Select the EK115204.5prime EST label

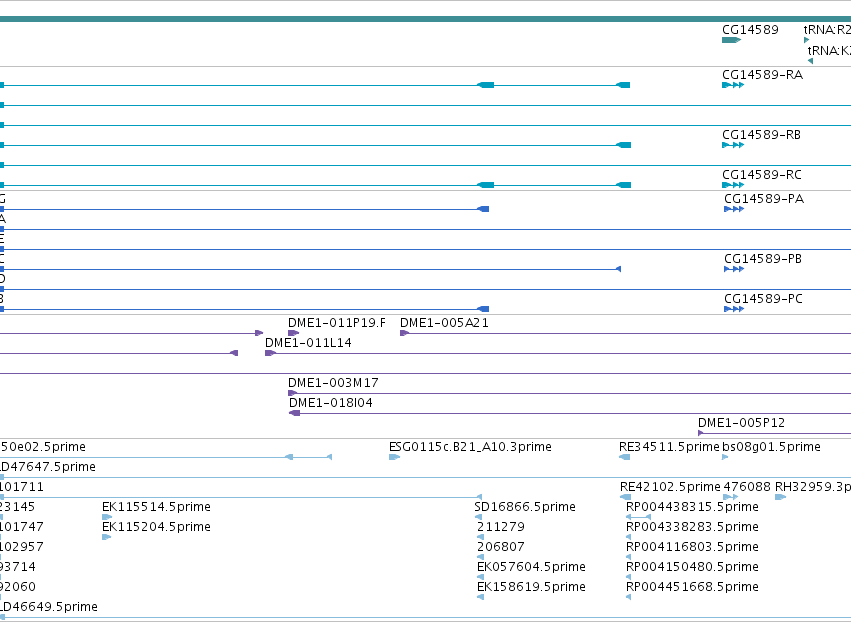pos(156,527)
